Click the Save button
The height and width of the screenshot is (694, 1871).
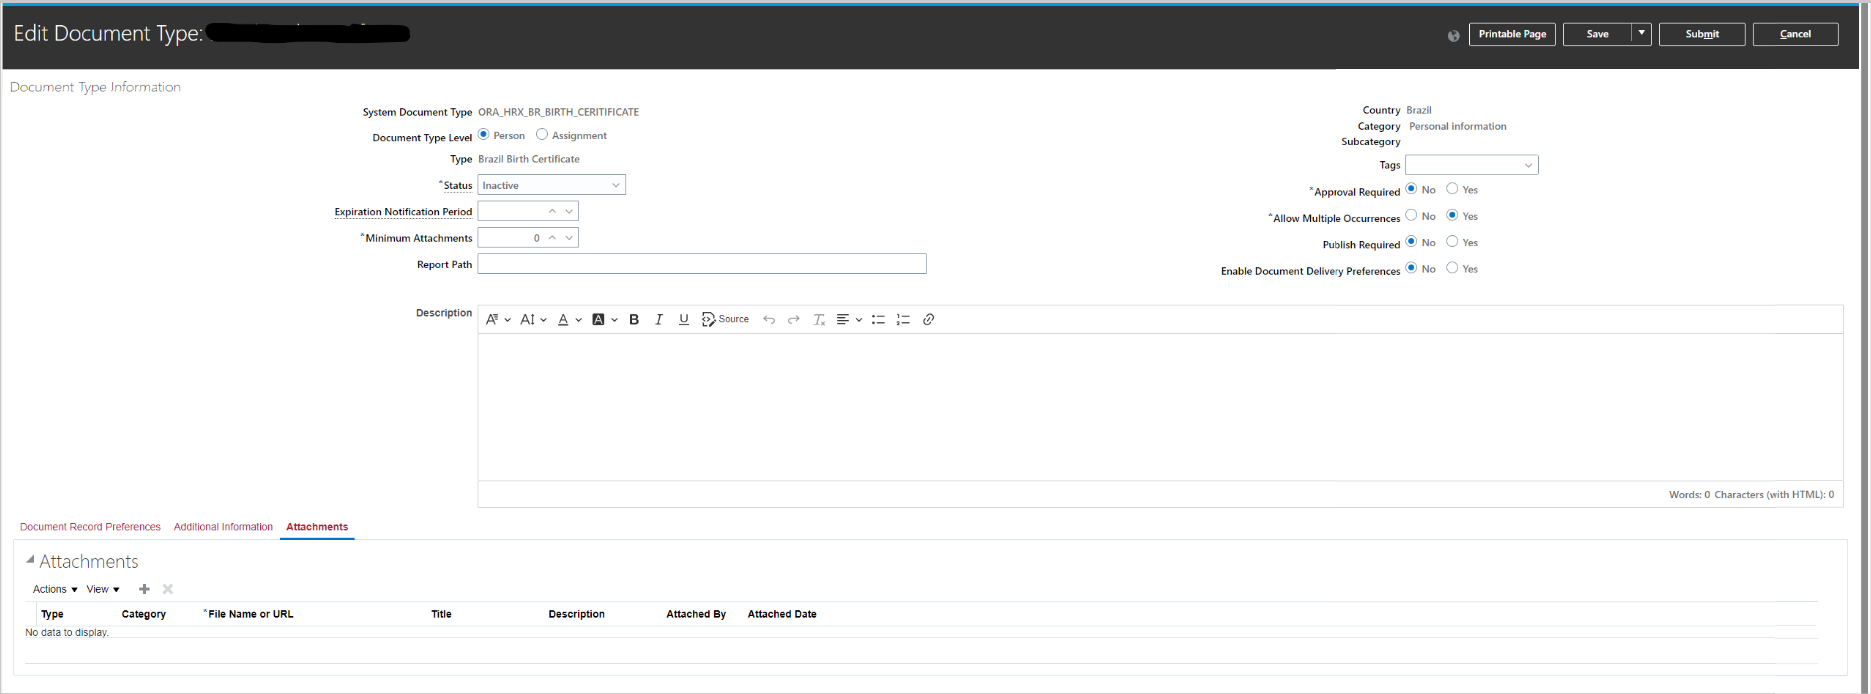coord(1597,34)
